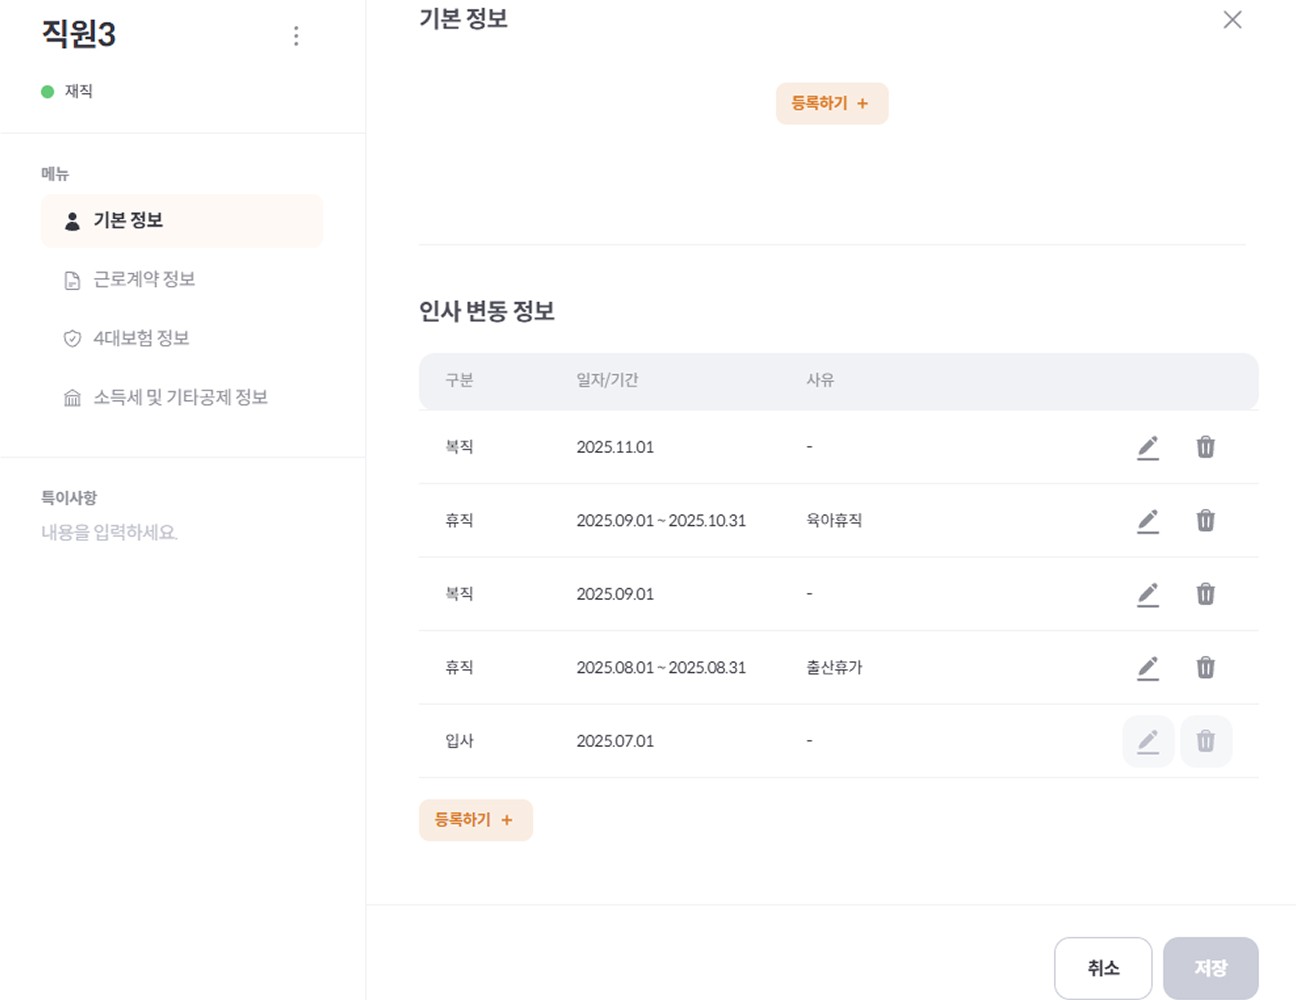Image resolution: width=1296 pixels, height=1000 pixels.
Task: Select the person icon next to 기본 정보
Action: point(72,221)
